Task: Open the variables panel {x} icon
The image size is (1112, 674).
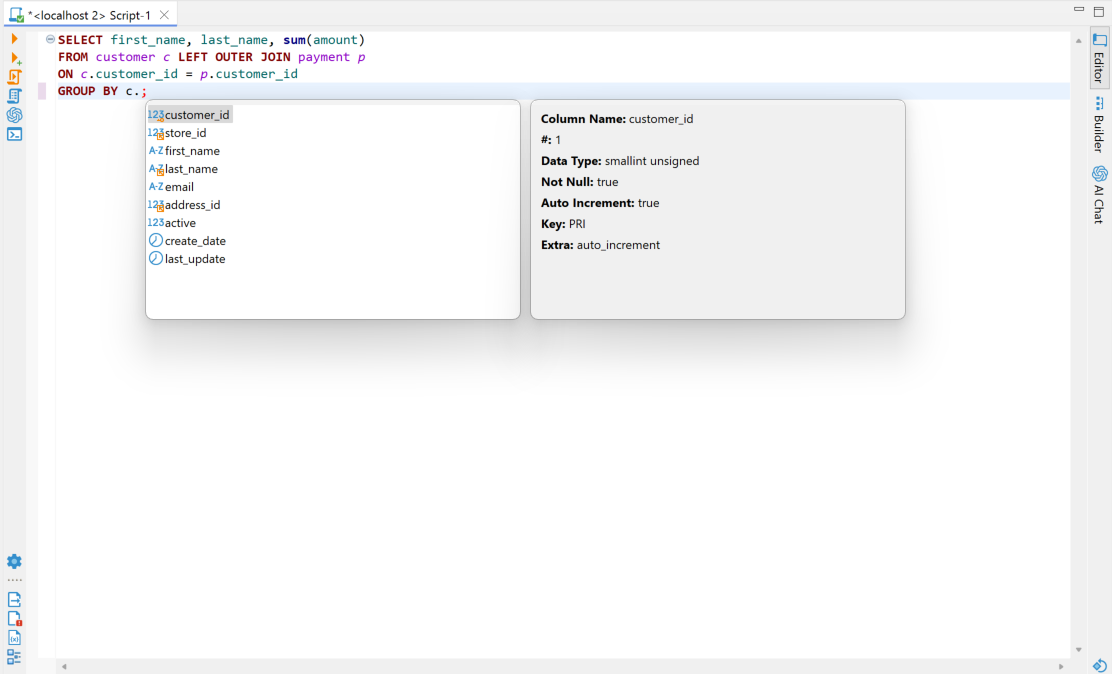Action: coord(14,638)
